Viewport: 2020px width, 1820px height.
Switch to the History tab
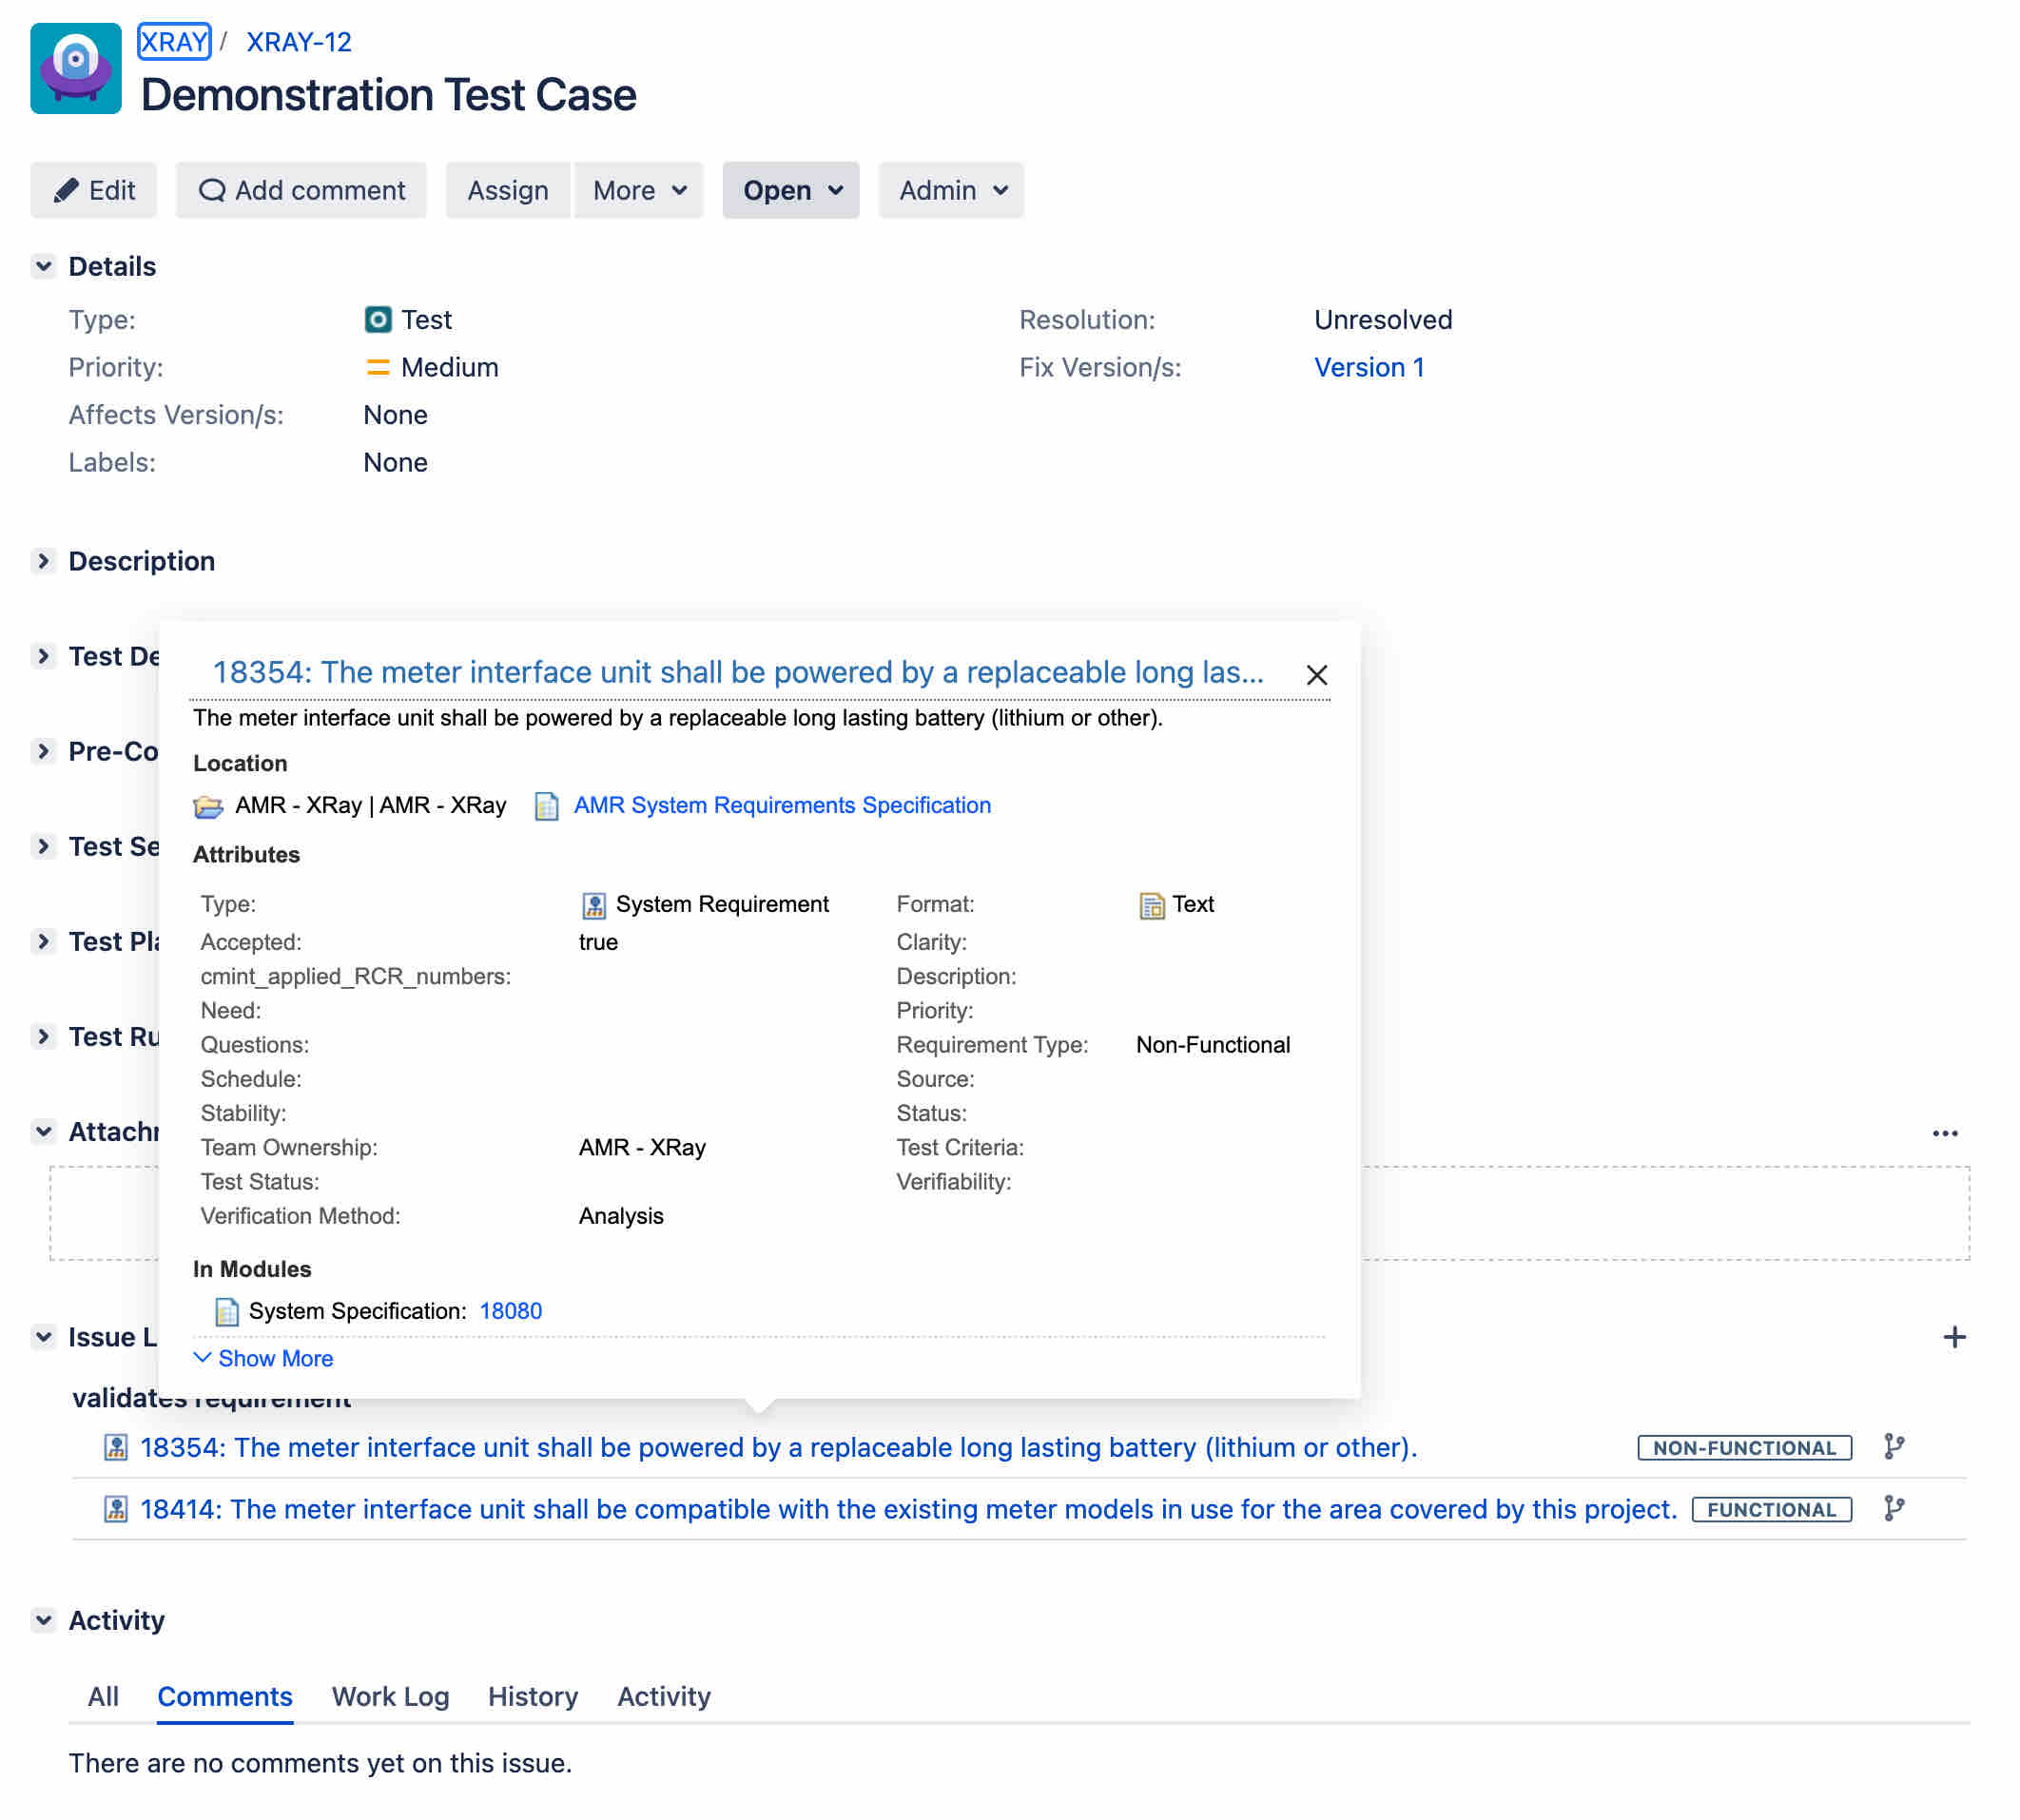(x=532, y=1696)
